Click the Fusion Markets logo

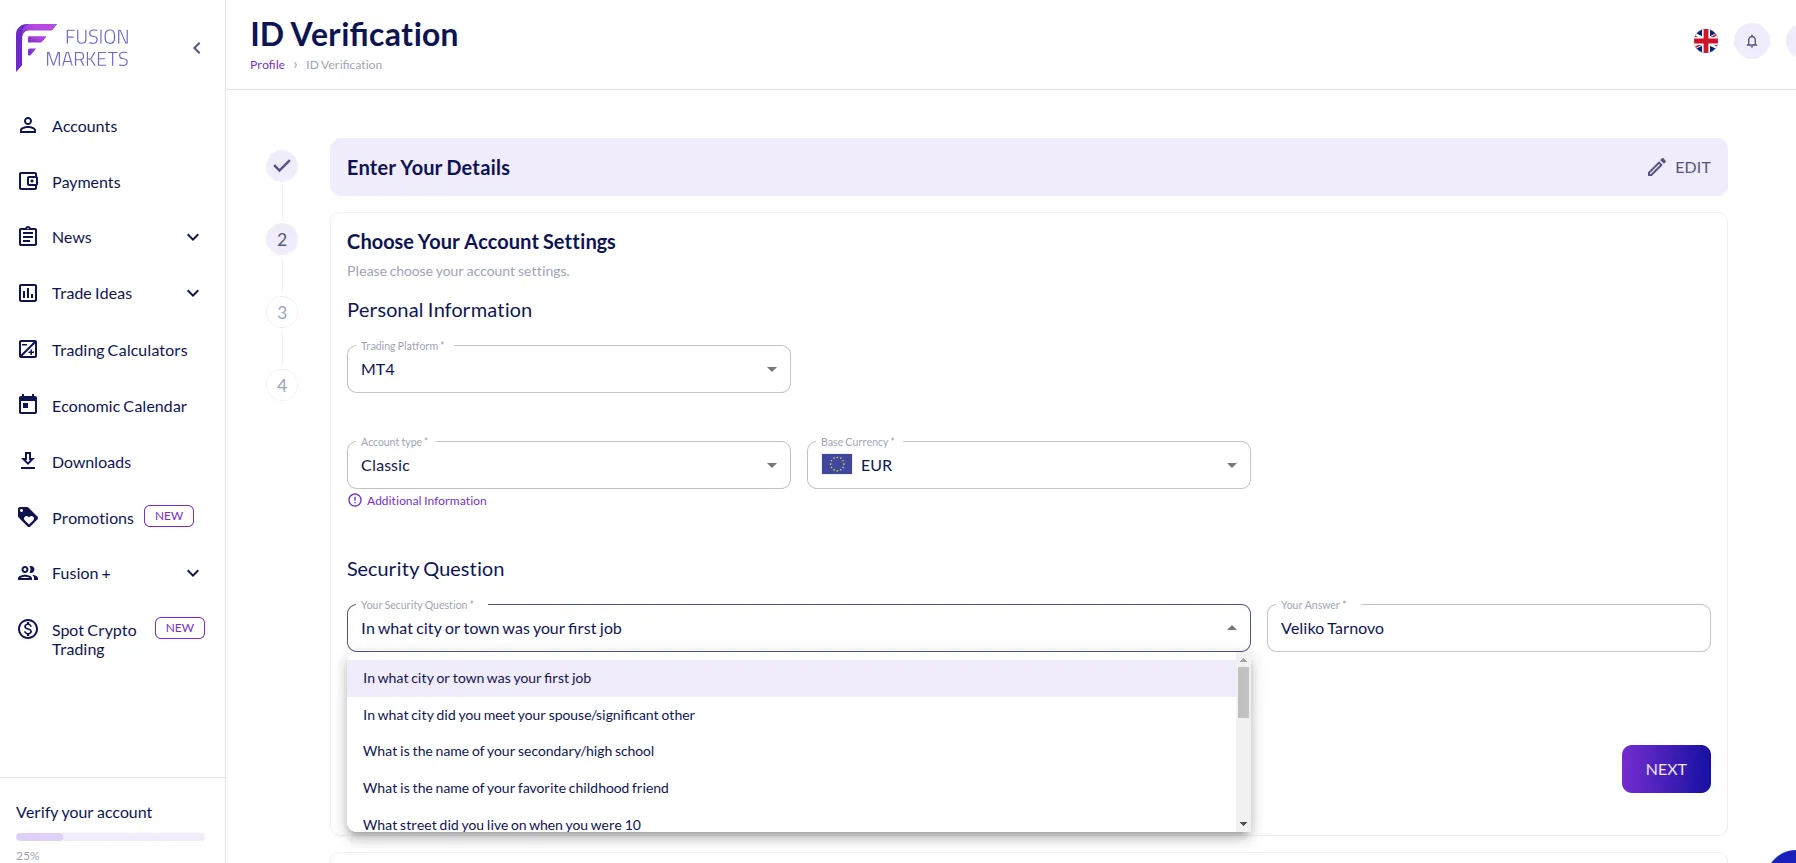pyautogui.click(x=72, y=47)
